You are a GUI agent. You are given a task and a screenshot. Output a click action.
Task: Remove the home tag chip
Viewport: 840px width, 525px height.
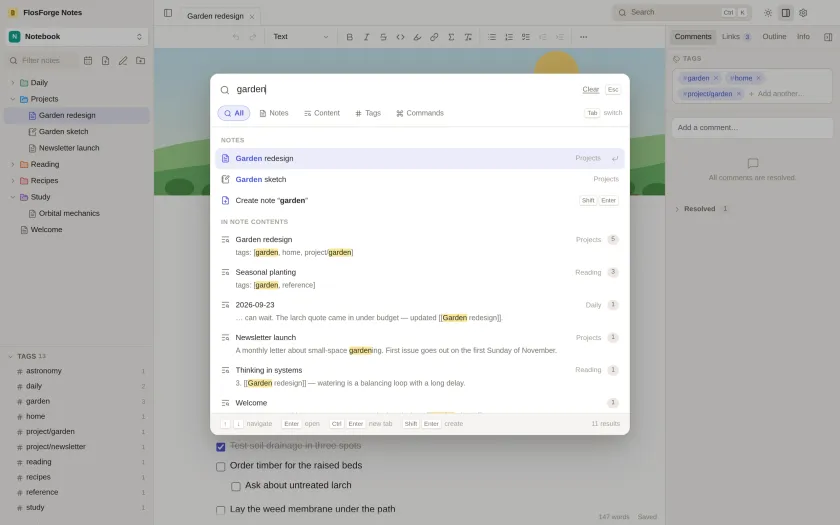[x=758, y=78]
